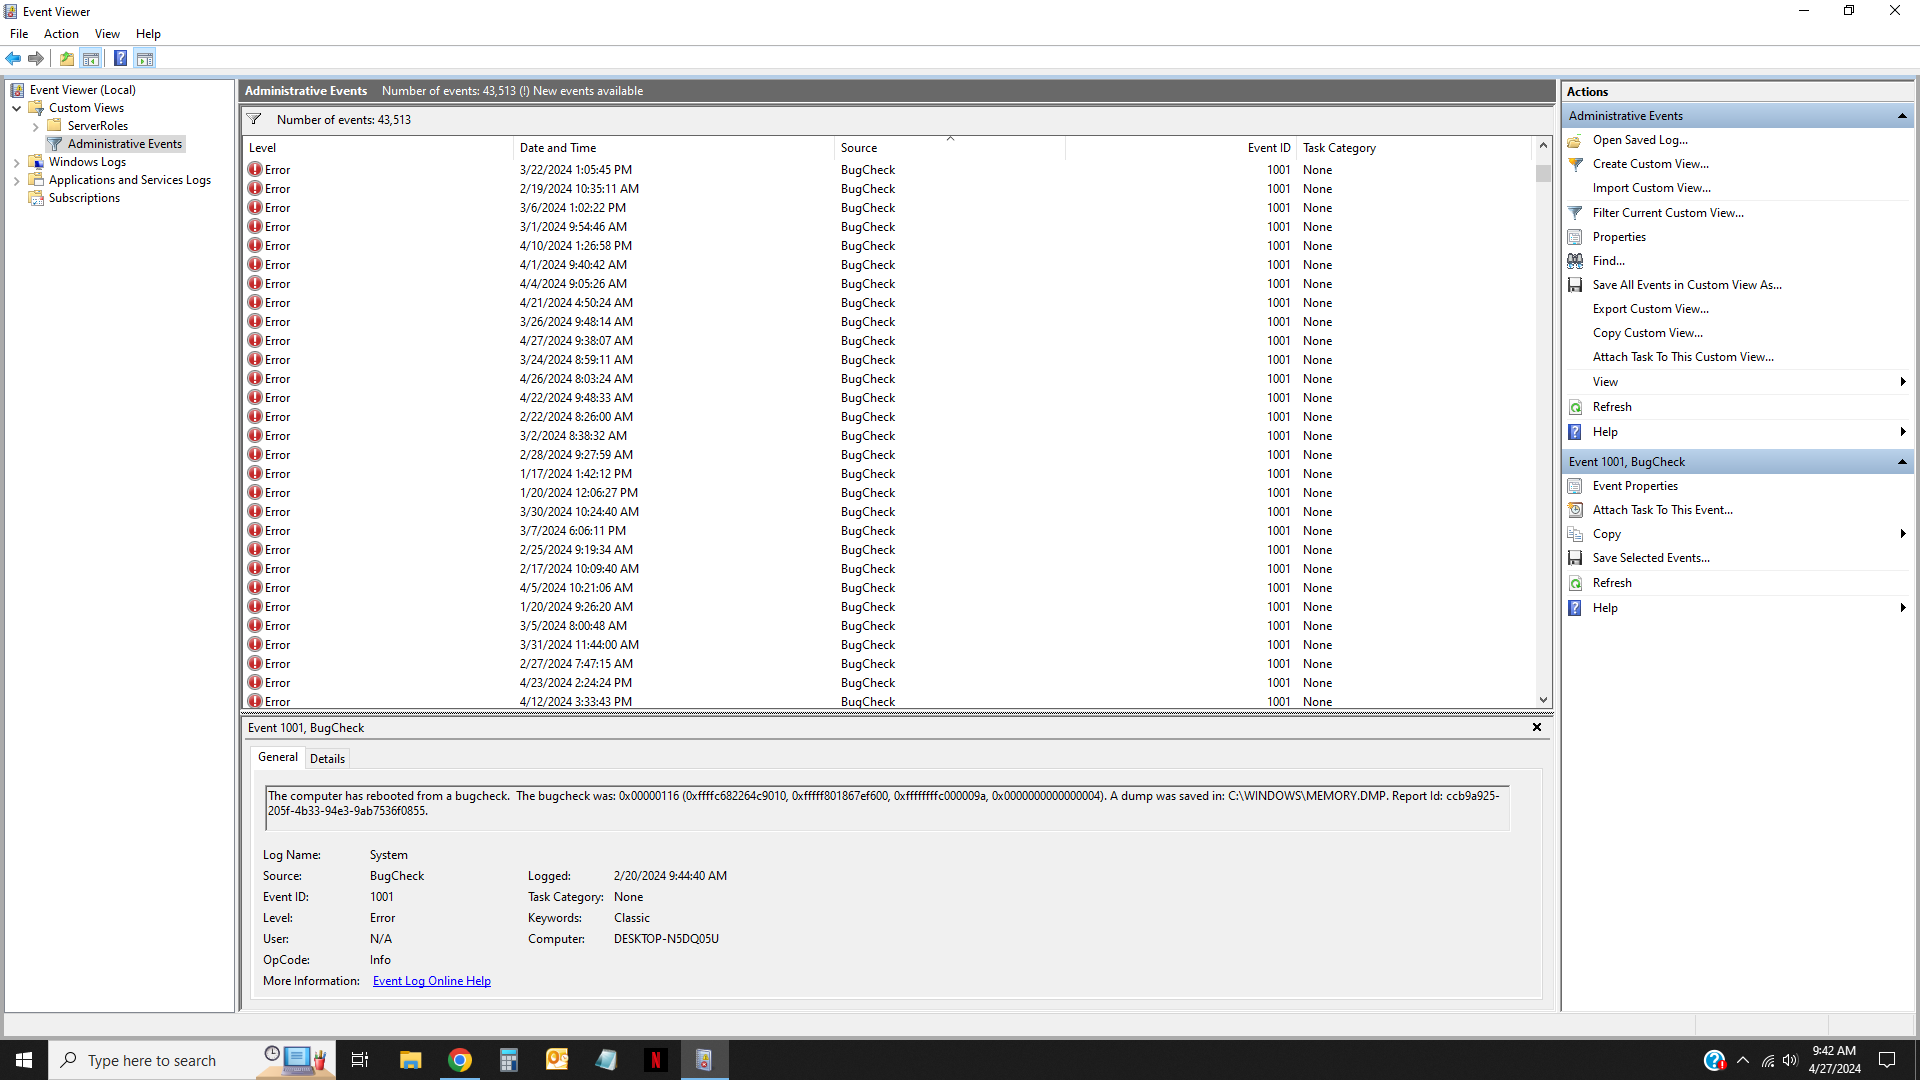The image size is (1920, 1080).
Task: Select the event dated 3/22/2024 1:05:45 PM
Action: pos(889,170)
